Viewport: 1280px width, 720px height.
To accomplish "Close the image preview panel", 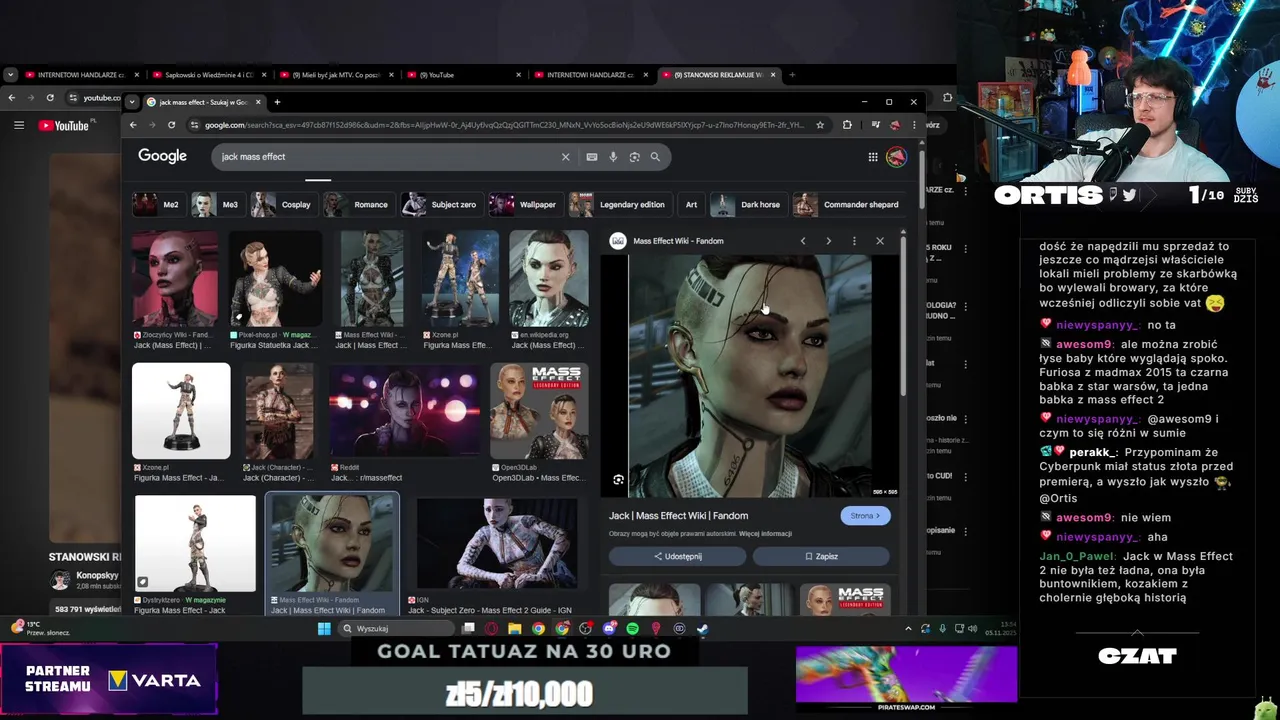I will (880, 241).
